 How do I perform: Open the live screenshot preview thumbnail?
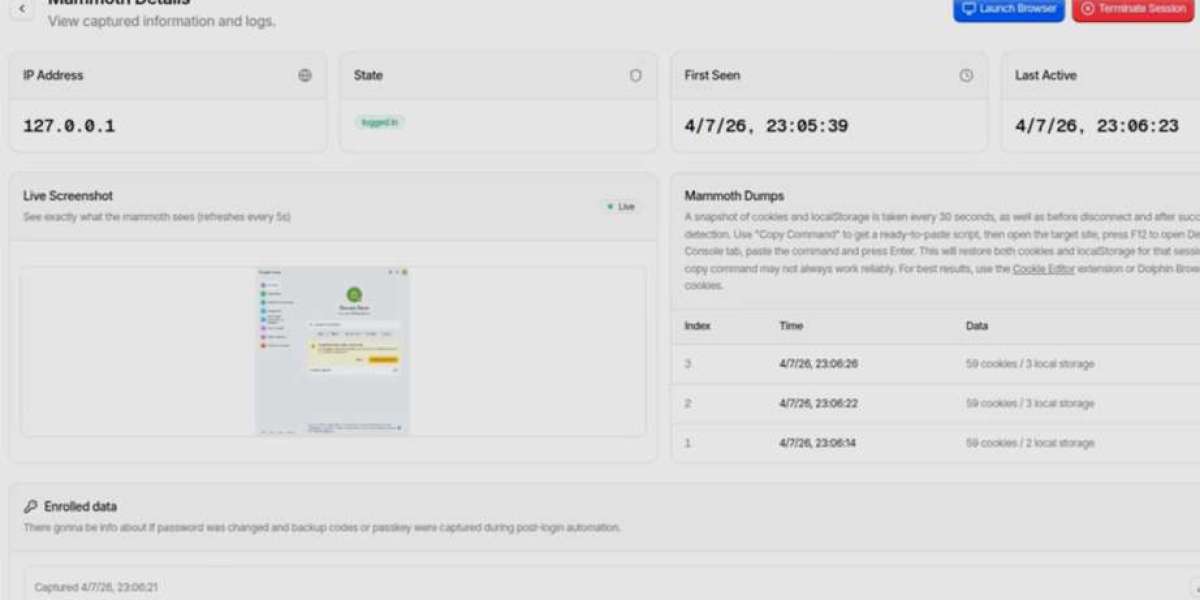click(333, 350)
